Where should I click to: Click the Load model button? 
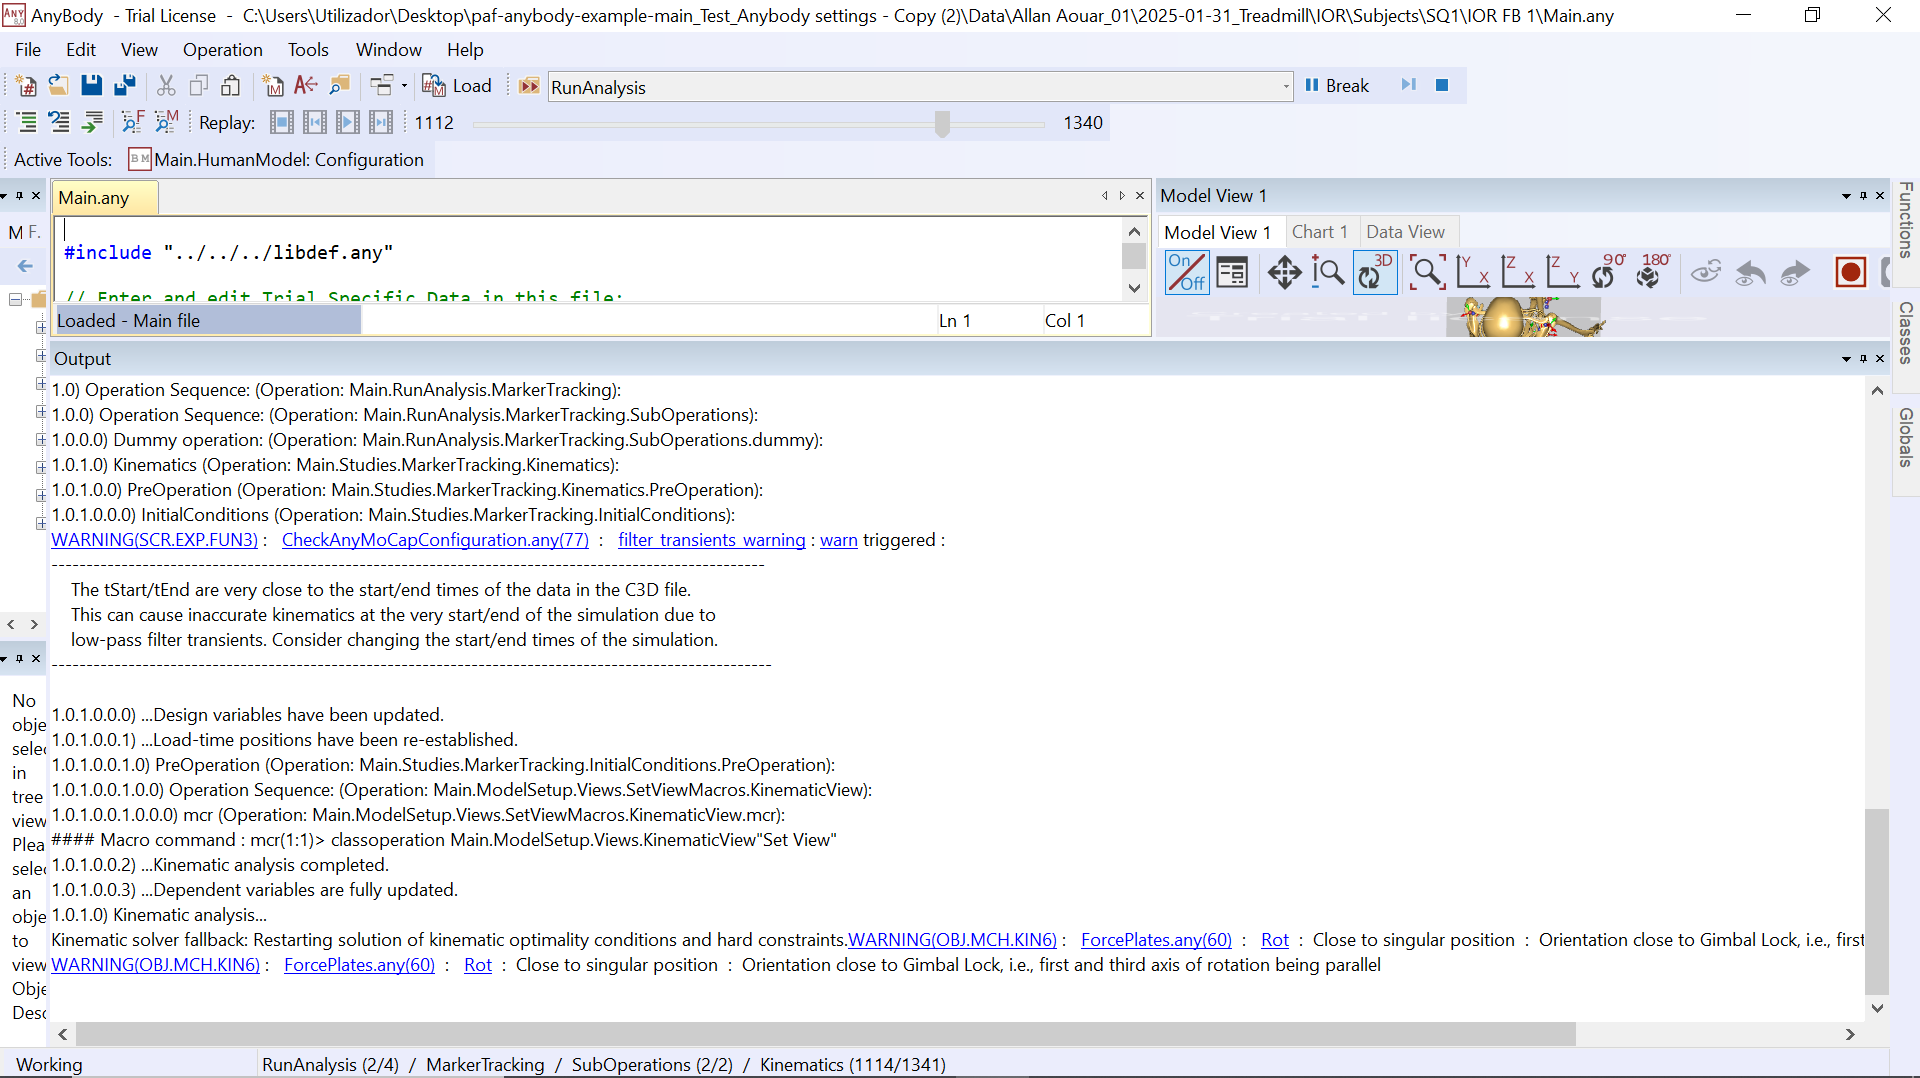click(x=457, y=86)
